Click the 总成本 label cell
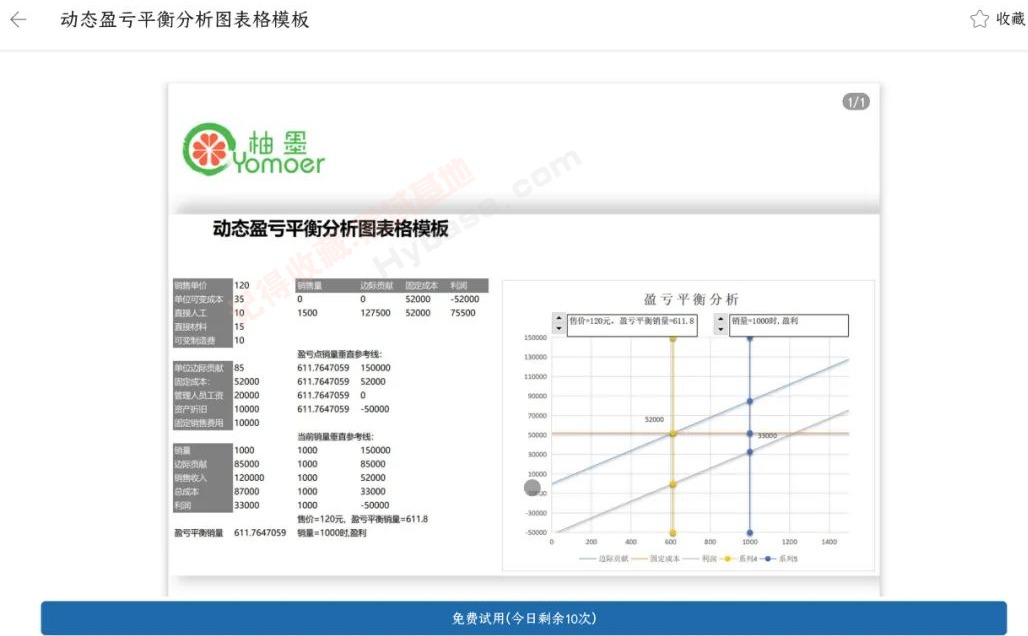Image resolution: width=1028 pixels, height=636 pixels. pos(203,492)
